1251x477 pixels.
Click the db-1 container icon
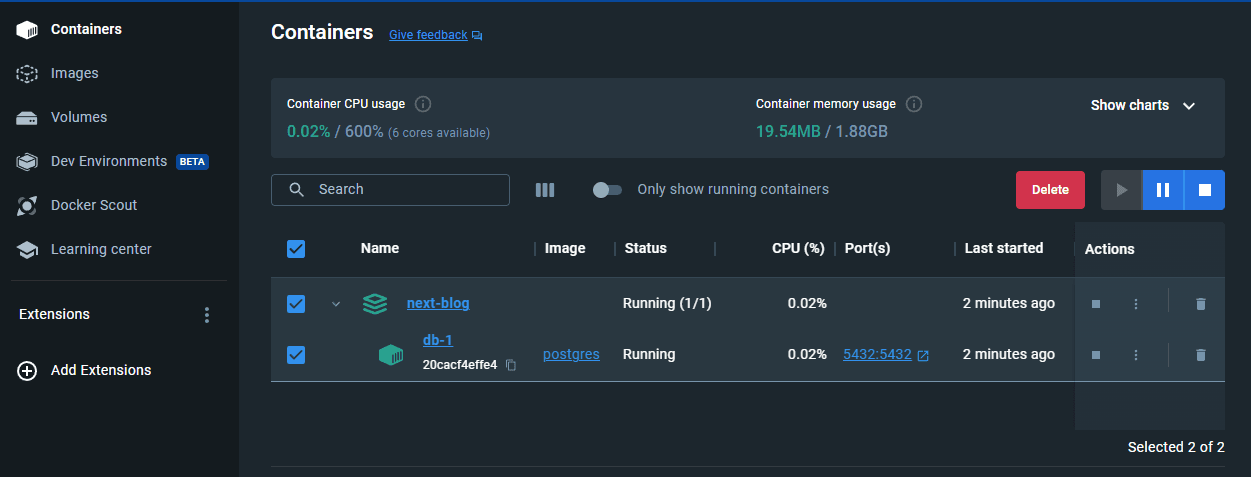pyautogui.click(x=391, y=355)
